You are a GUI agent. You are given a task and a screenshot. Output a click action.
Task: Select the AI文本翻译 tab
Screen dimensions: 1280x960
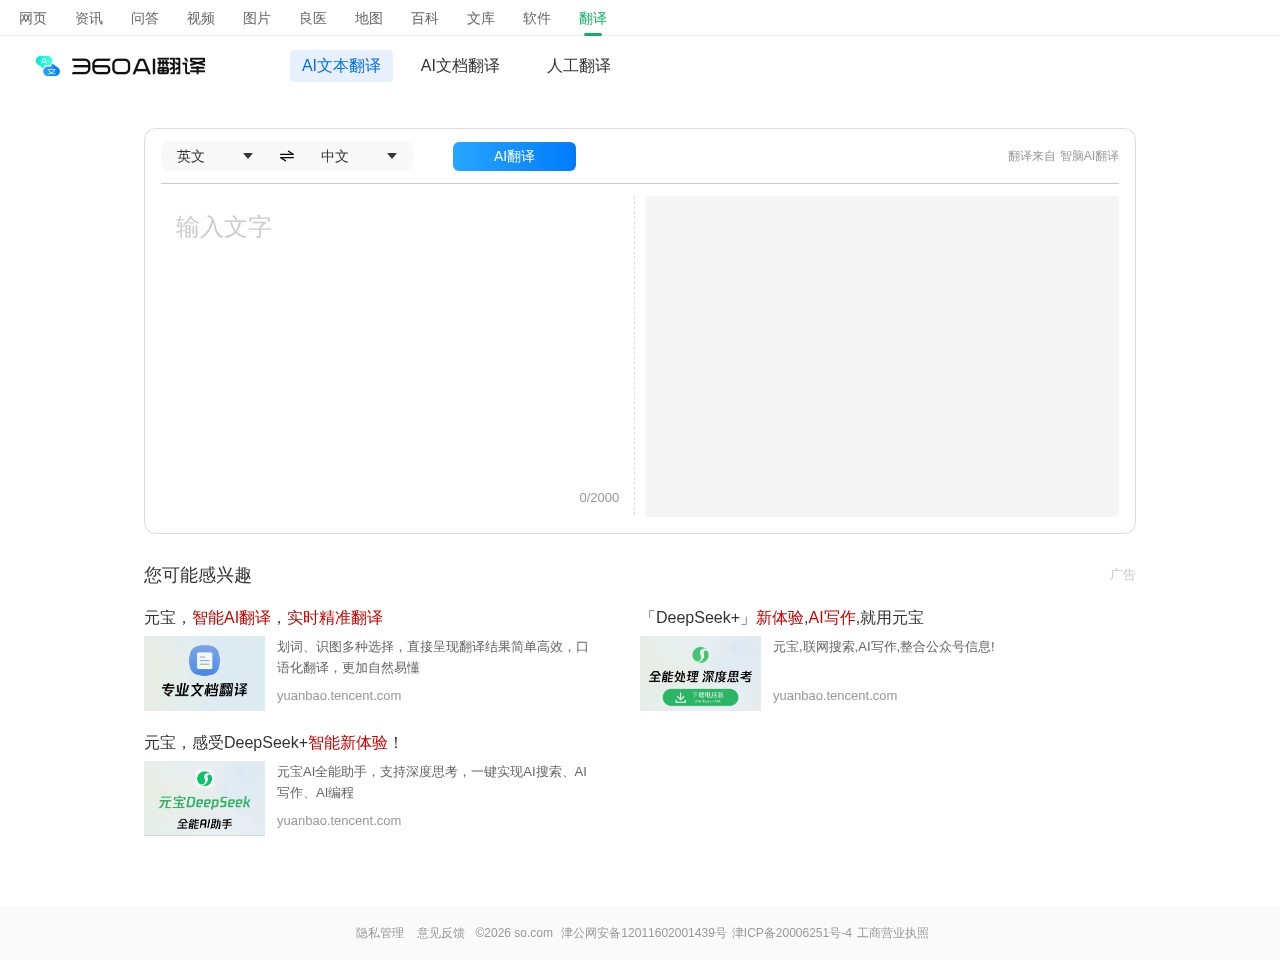coord(341,65)
